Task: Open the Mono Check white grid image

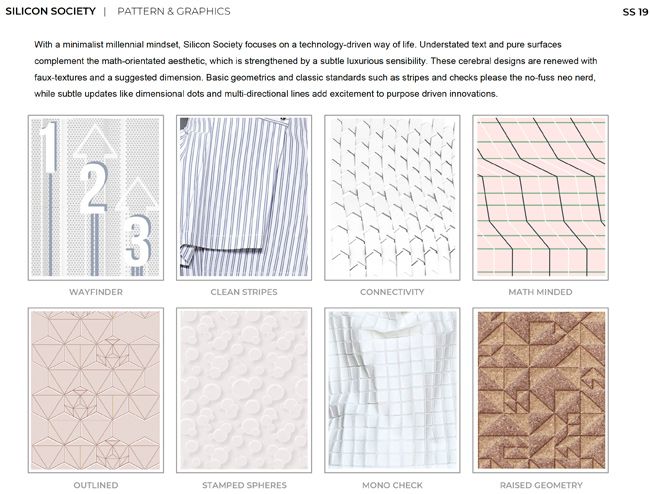Action: [x=392, y=390]
